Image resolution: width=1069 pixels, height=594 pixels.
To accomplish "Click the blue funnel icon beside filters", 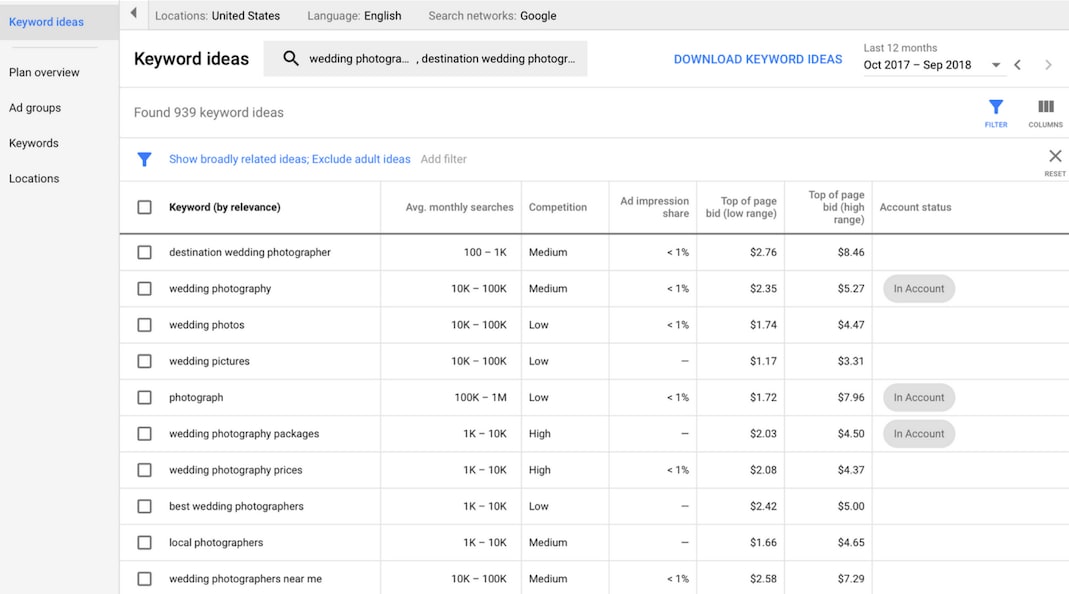I will [x=144, y=160].
